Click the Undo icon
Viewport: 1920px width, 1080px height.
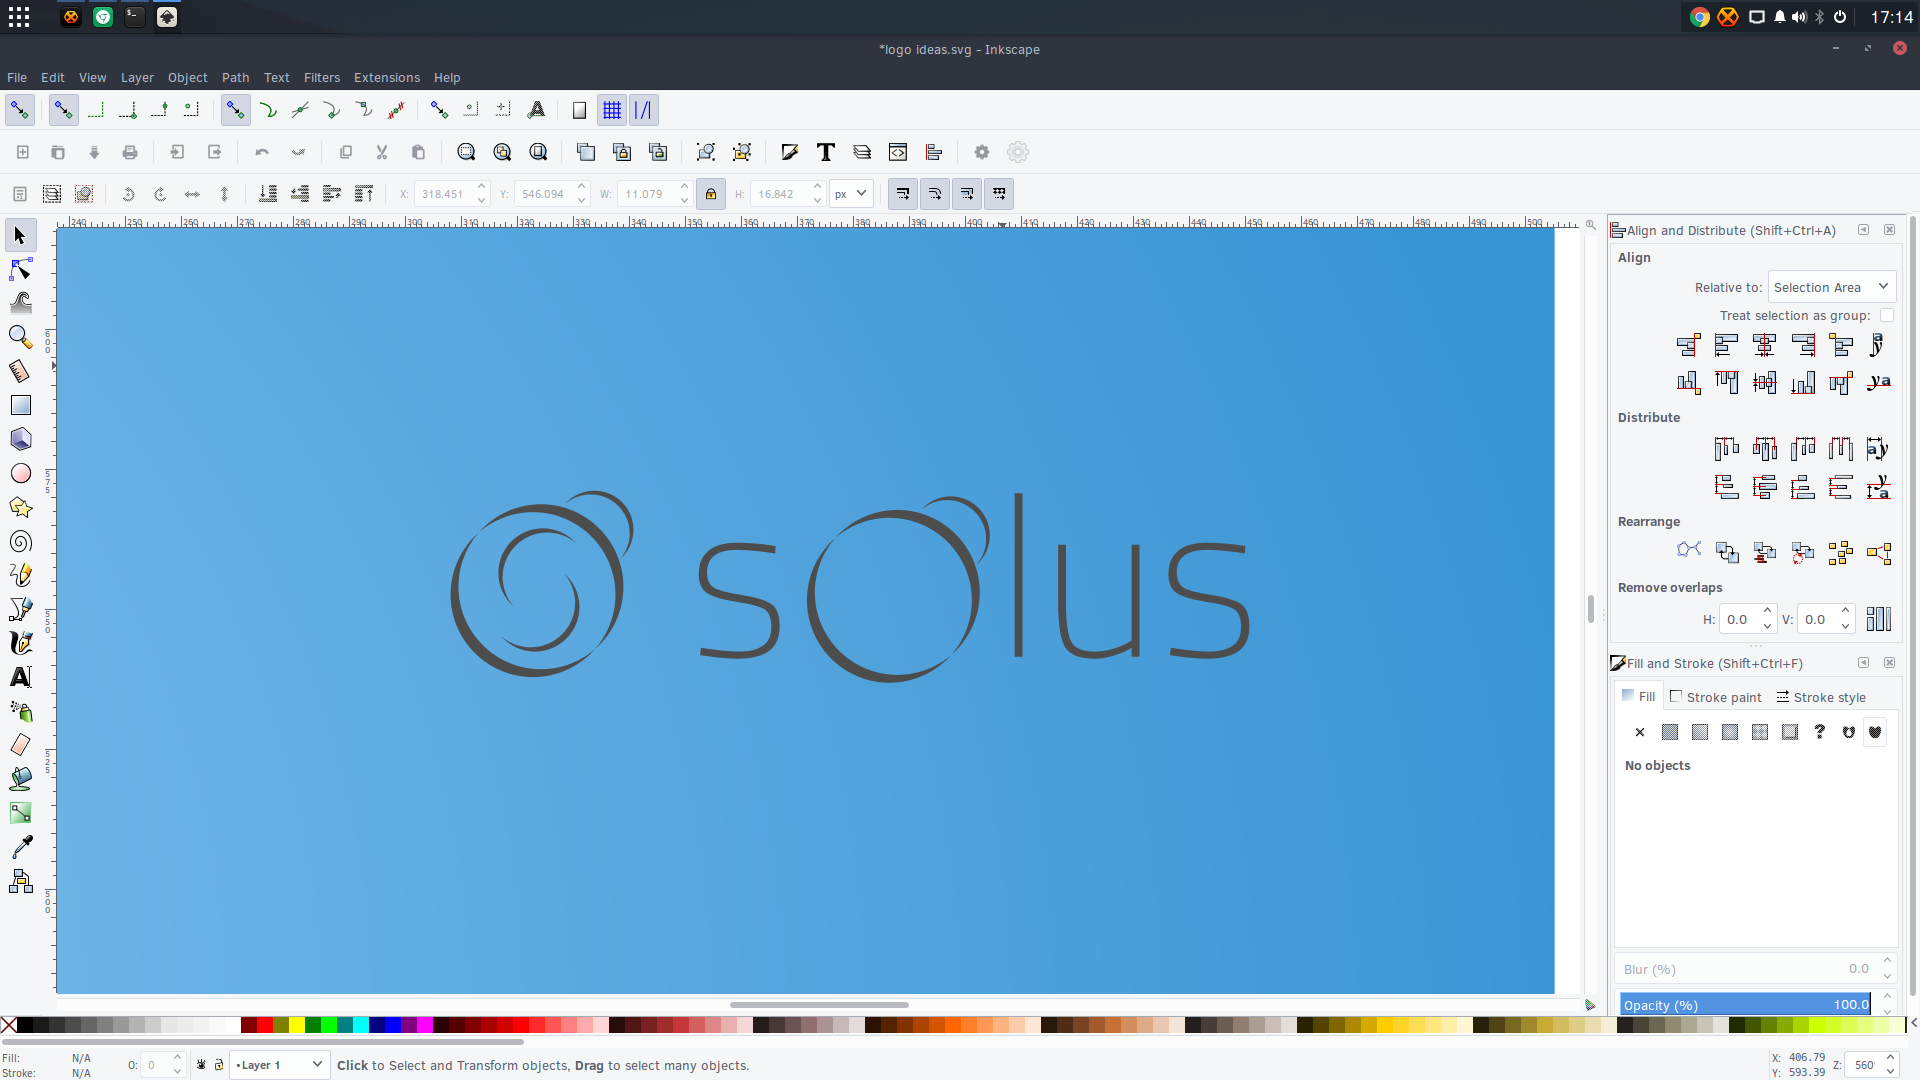(x=262, y=152)
